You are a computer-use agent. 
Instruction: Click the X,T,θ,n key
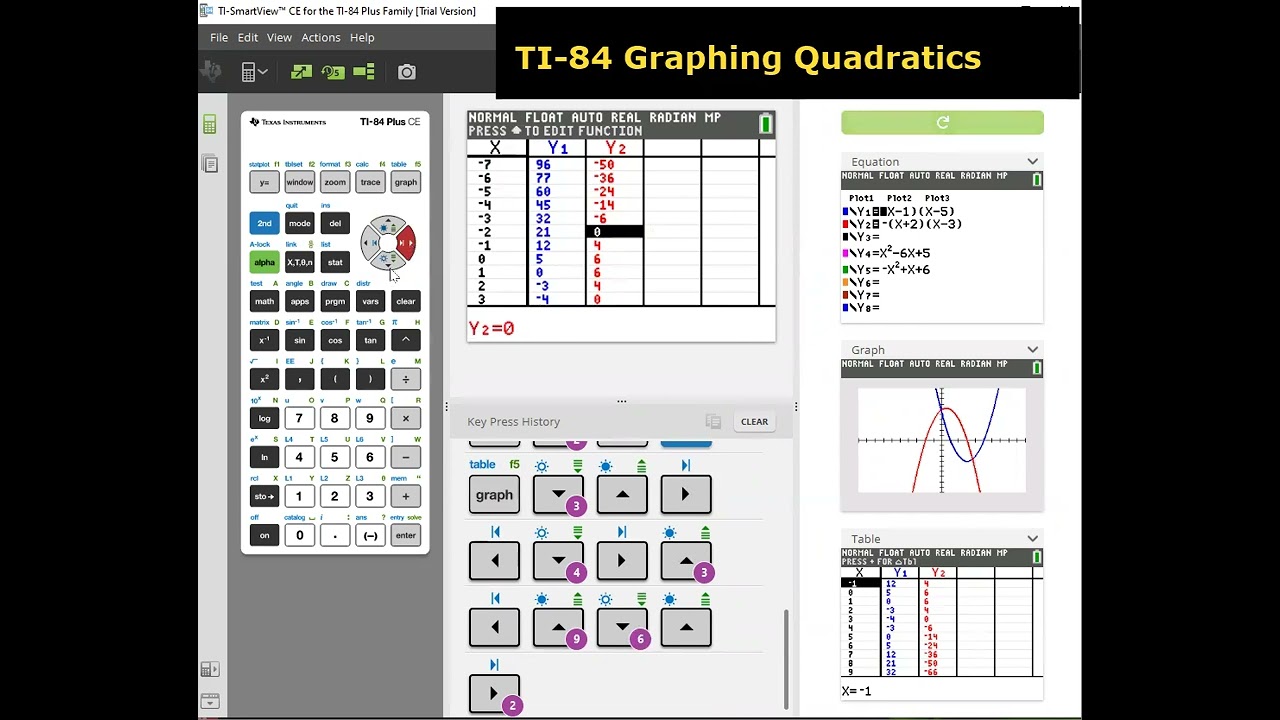[x=300, y=262]
